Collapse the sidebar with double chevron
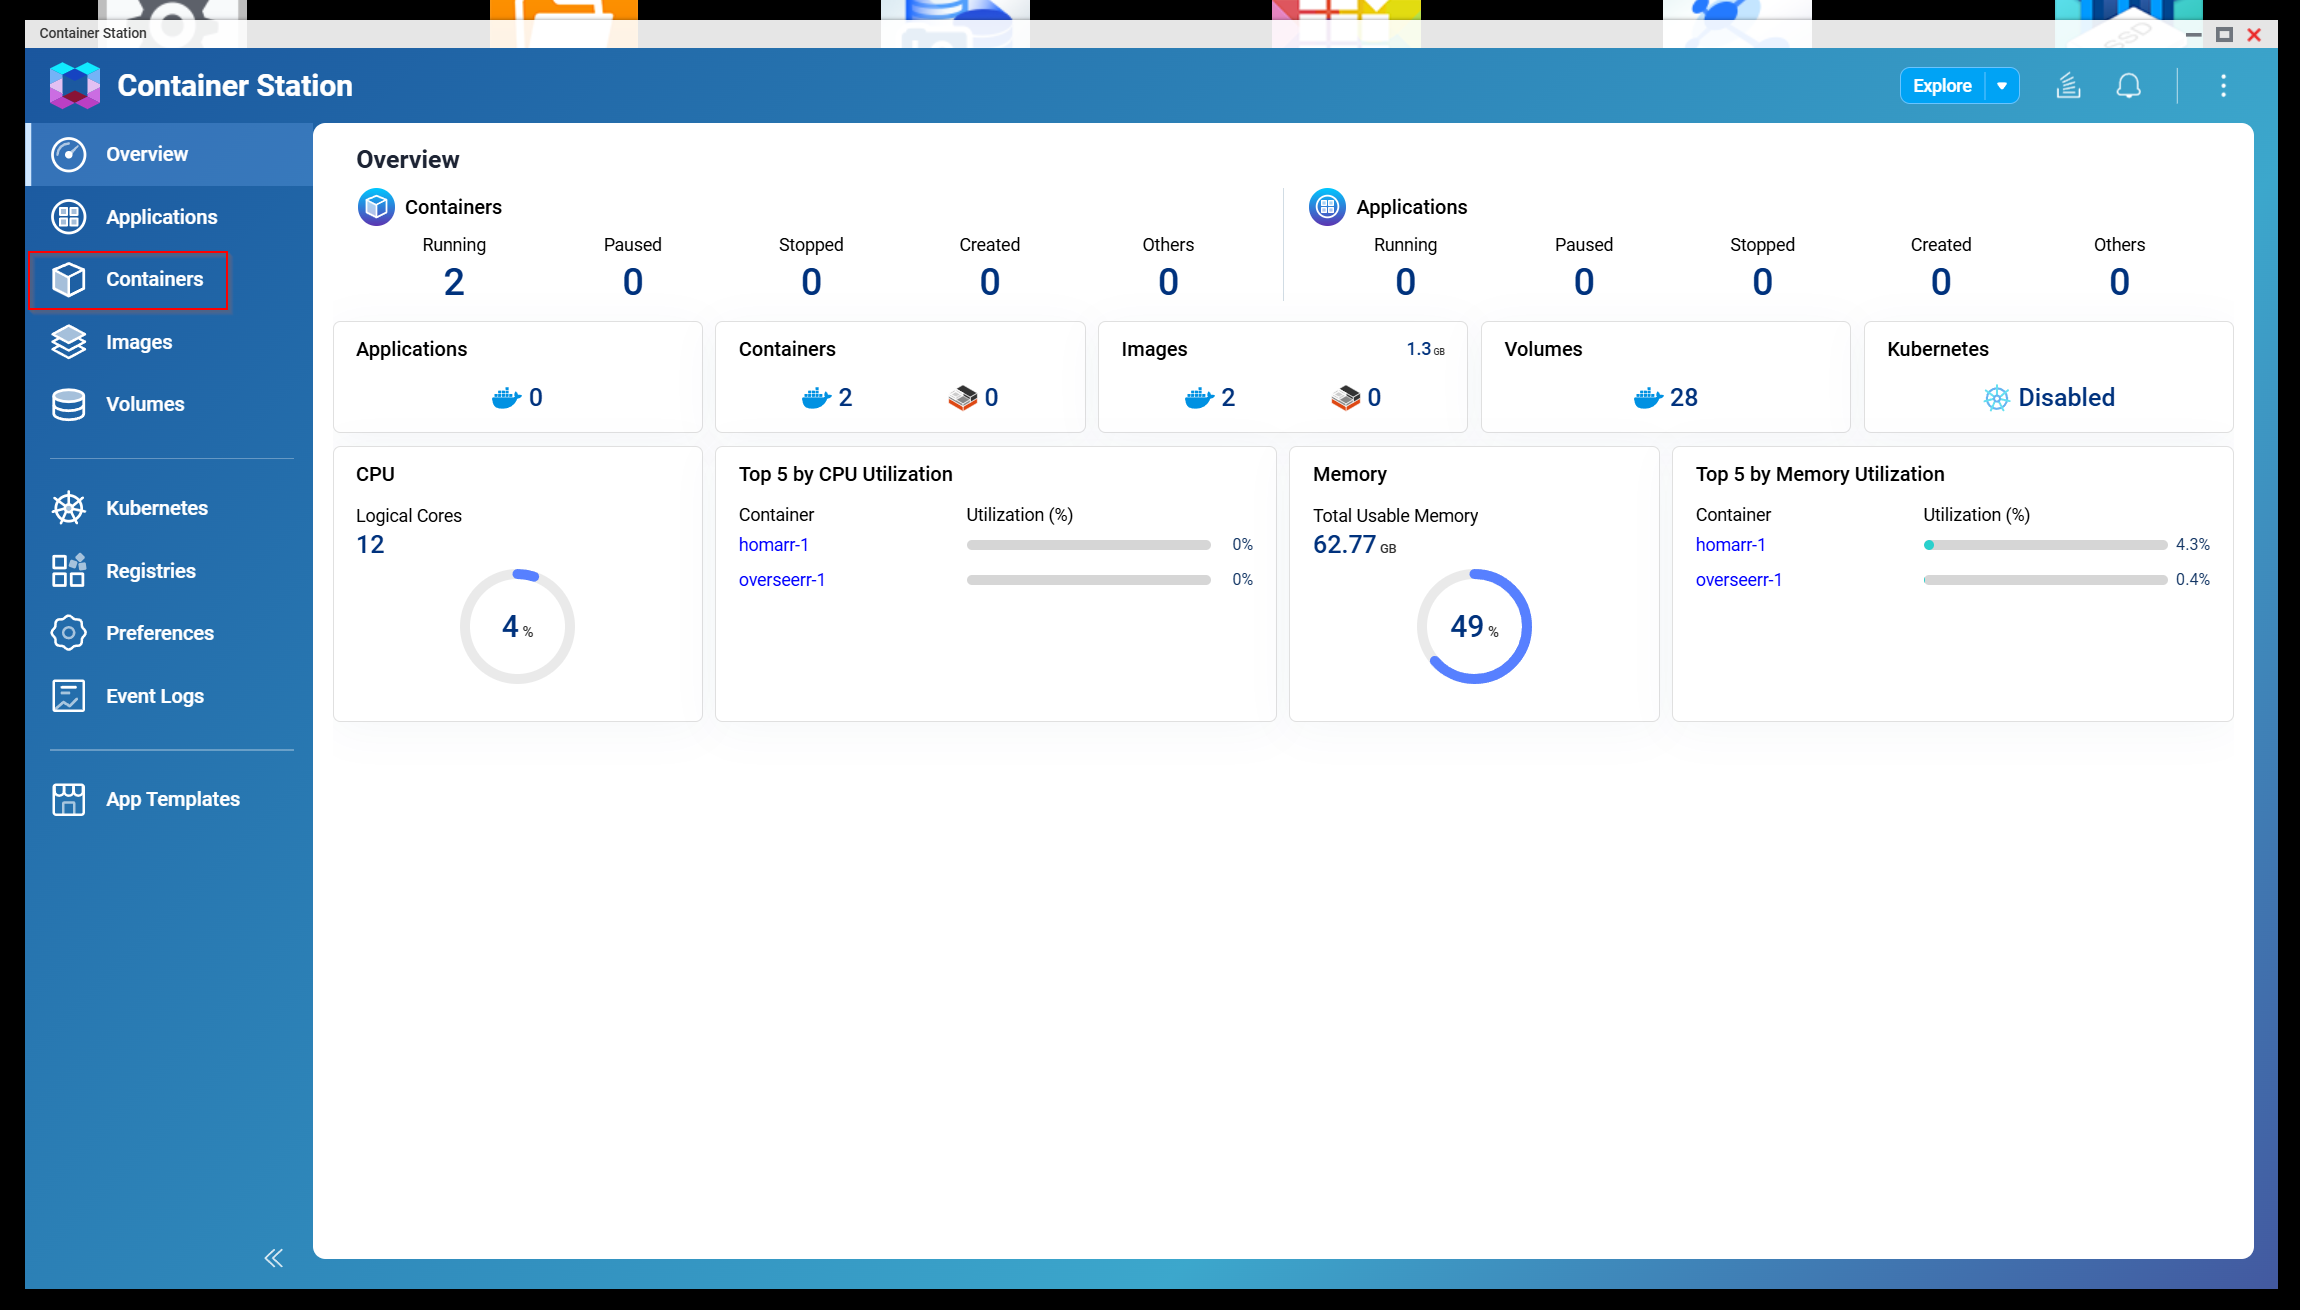Screen dimensions: 2300x1310 tap(273, 1258)
